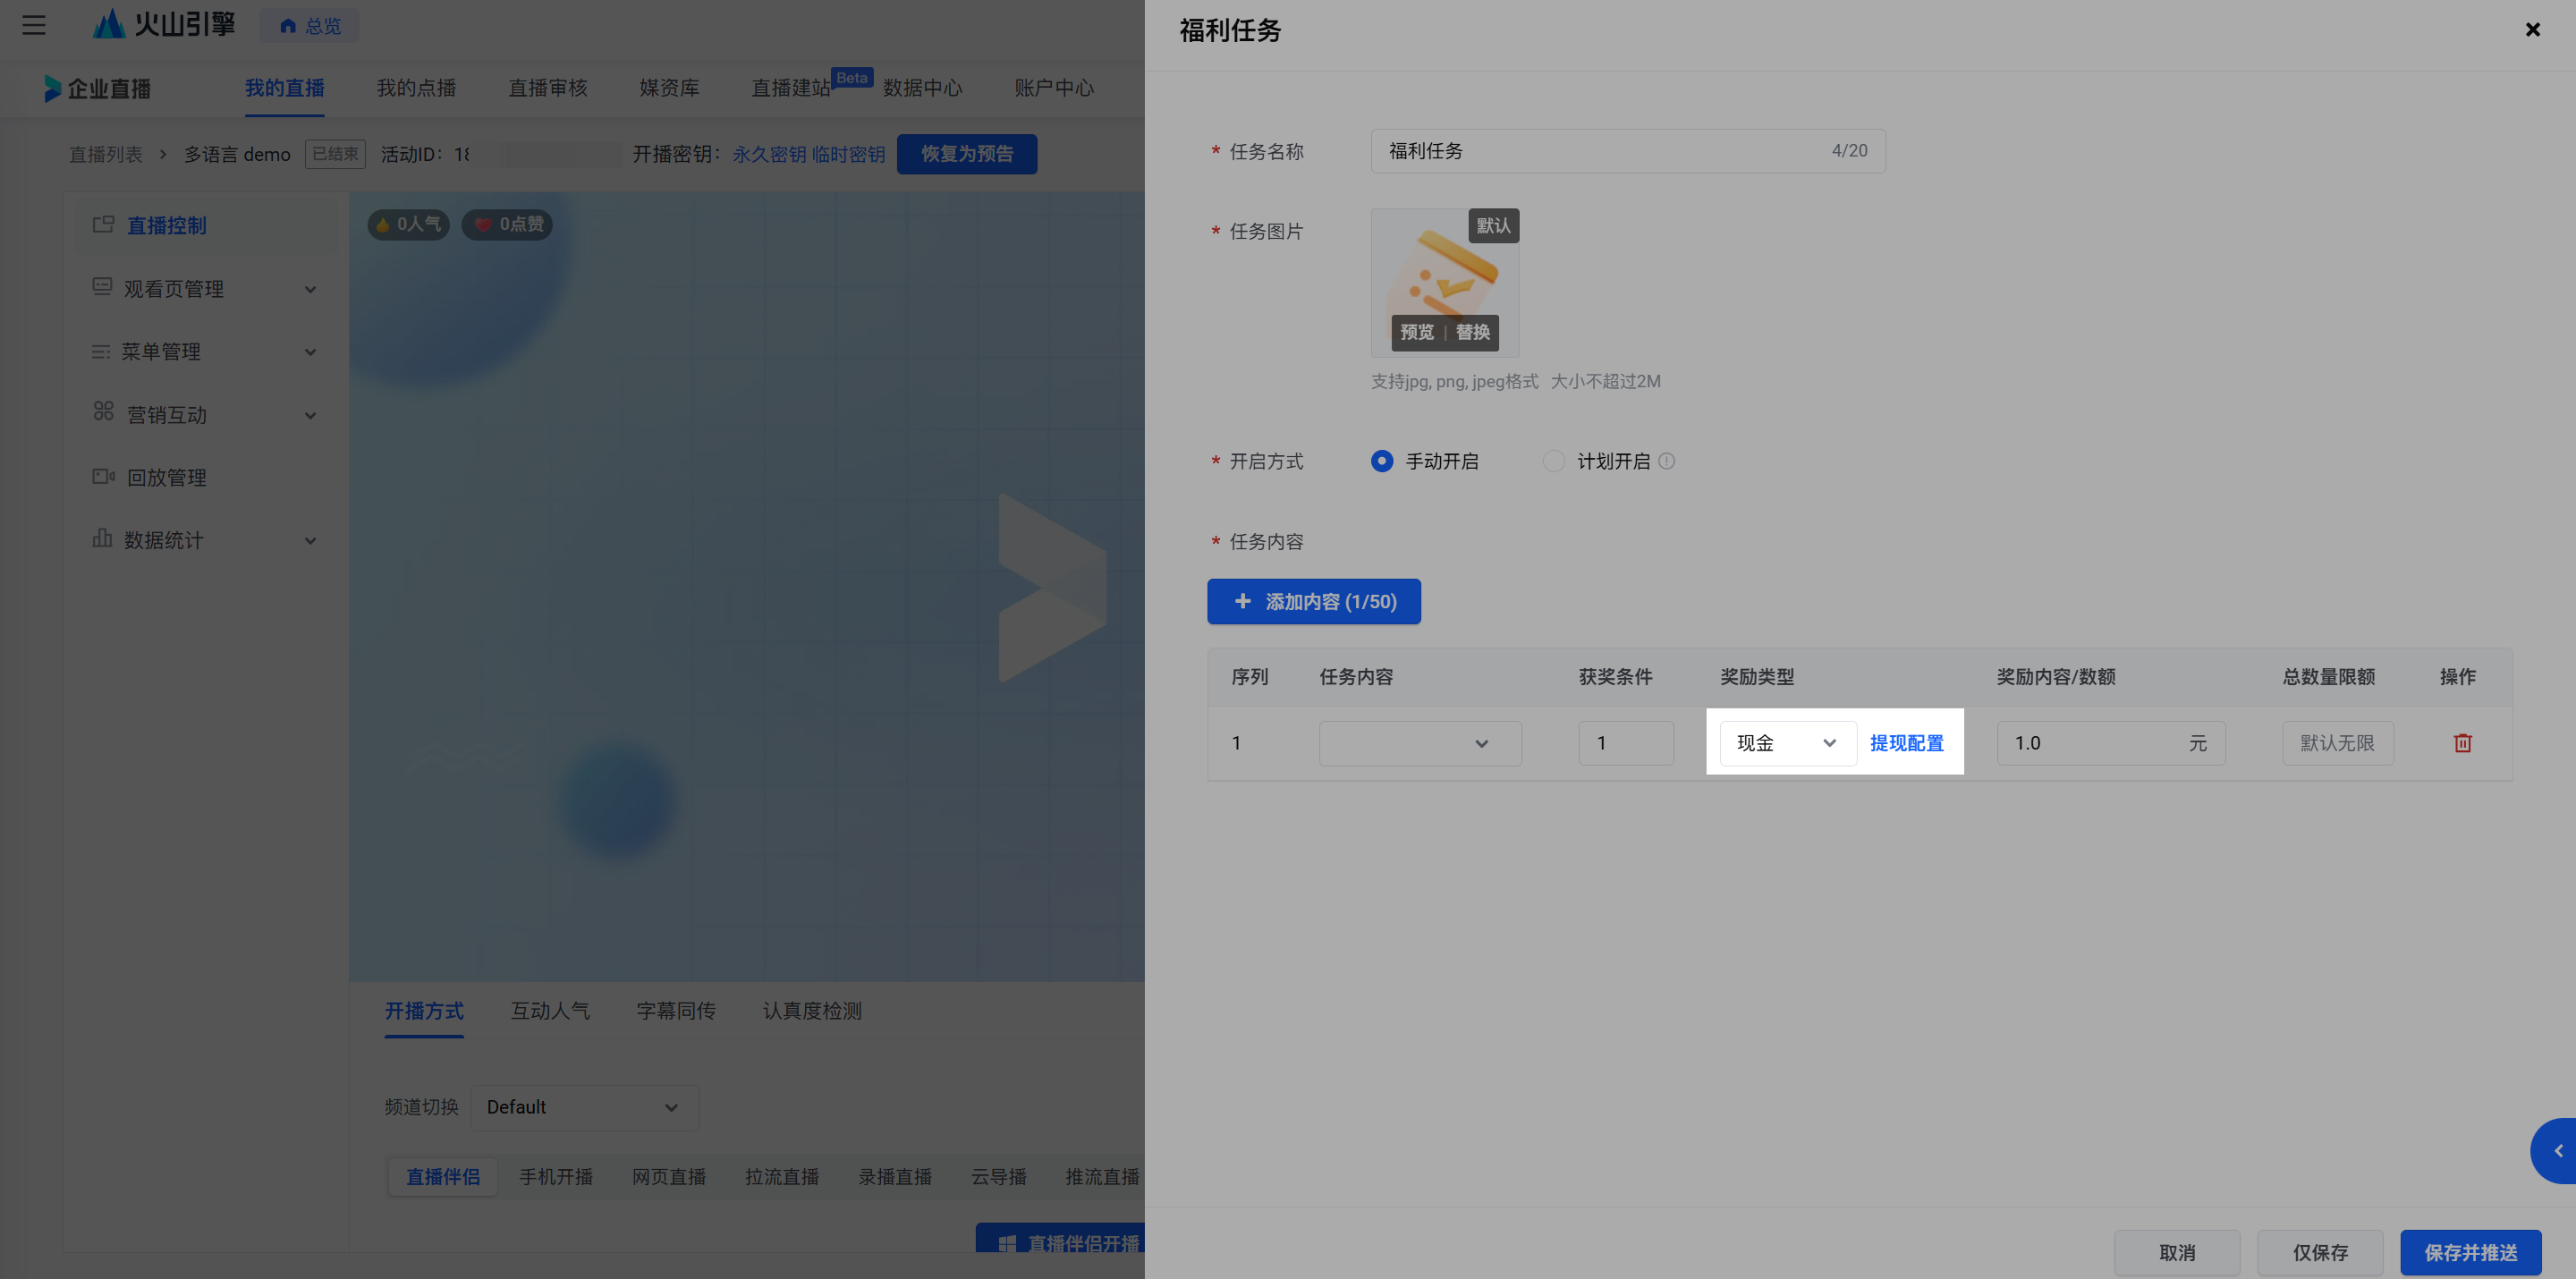Image resolution: width=2576 pixels, height=1279 pixels.
Task: Click the 保存并推送 button
Action: click(x=2470, y=1253)
